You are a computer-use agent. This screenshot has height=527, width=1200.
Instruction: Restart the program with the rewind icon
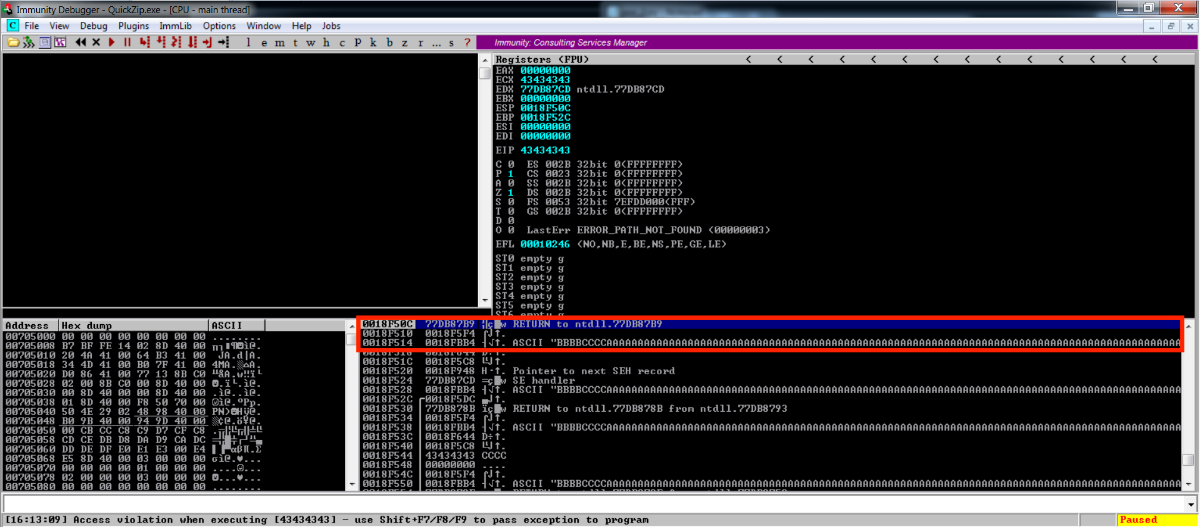[81, 42]
